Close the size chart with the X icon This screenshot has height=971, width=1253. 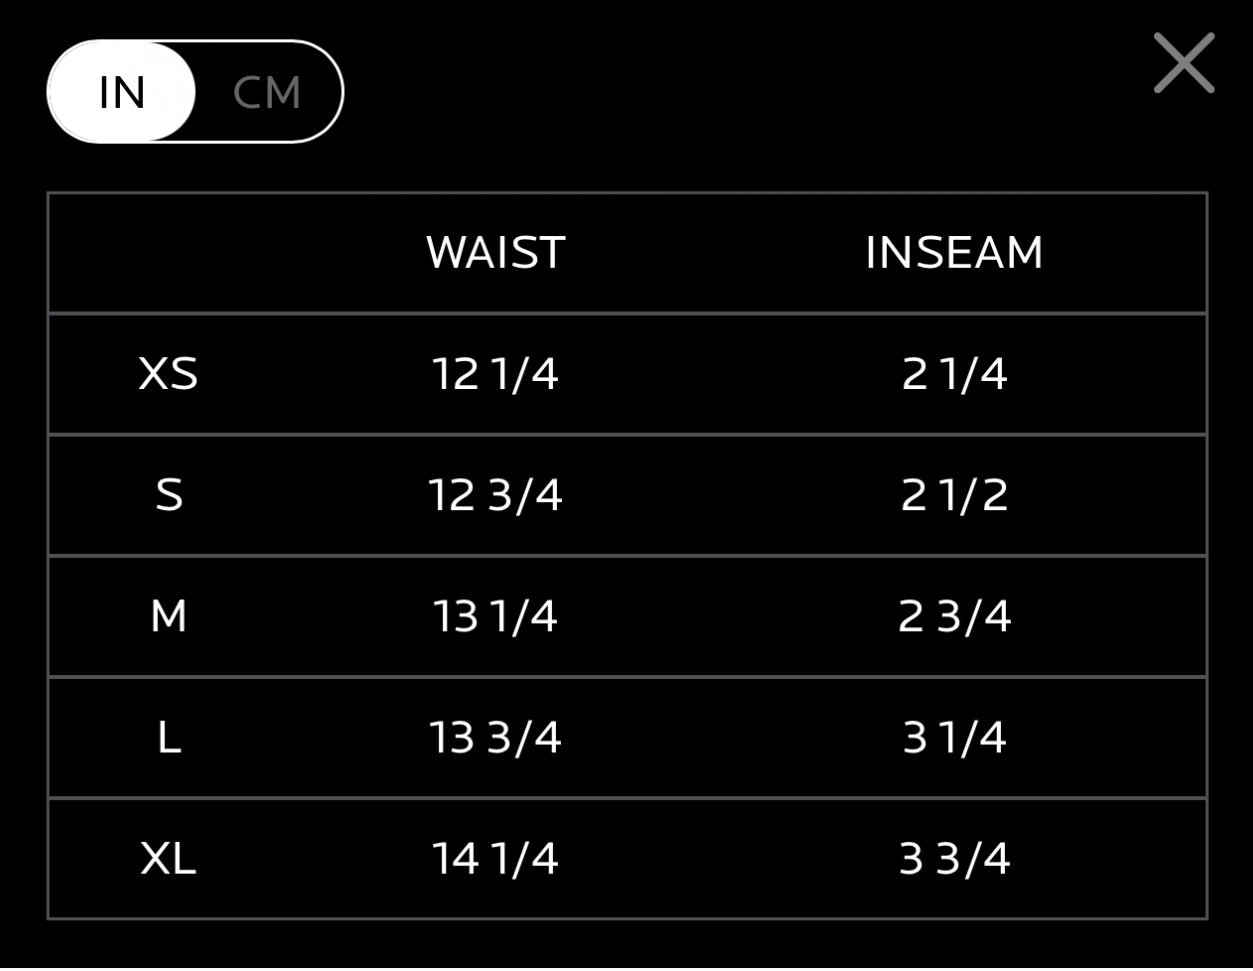1184,63
